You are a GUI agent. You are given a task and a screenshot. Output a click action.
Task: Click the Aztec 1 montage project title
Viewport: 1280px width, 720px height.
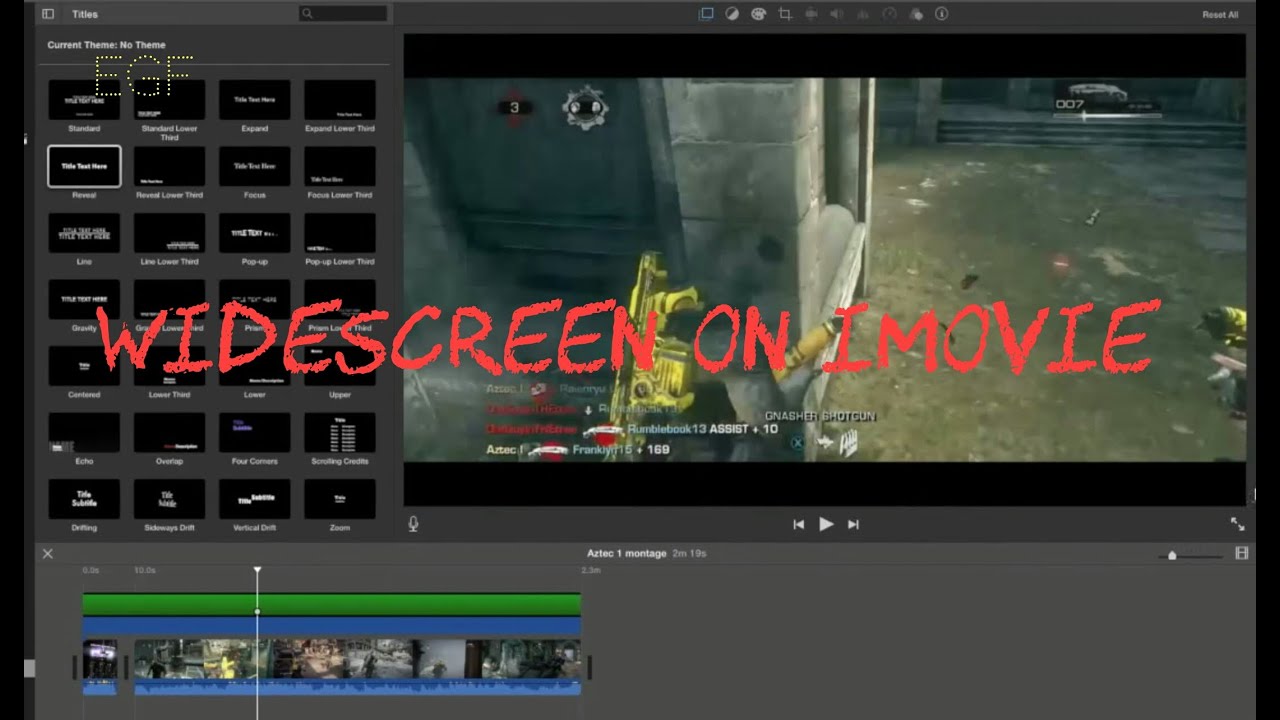627,553
